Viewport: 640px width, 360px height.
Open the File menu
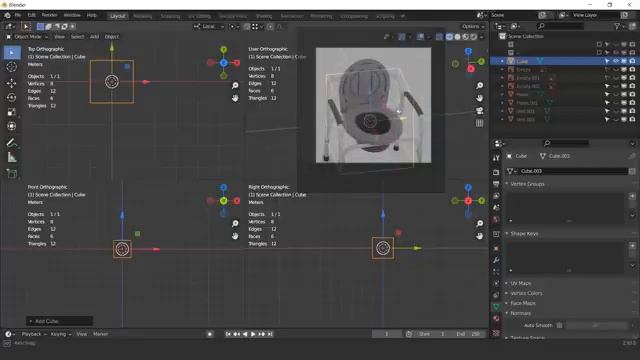coord(18,15)
